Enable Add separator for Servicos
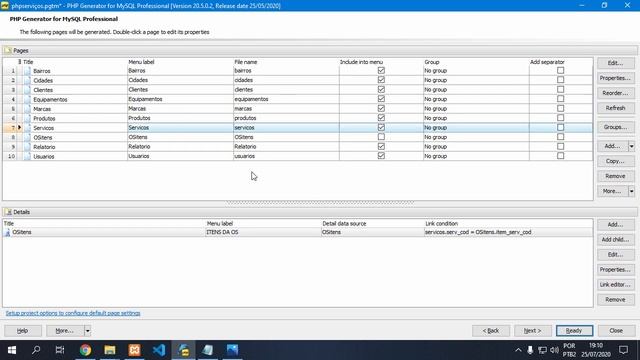This screenshot has height=360, width=640. click(x=560, y=127)
